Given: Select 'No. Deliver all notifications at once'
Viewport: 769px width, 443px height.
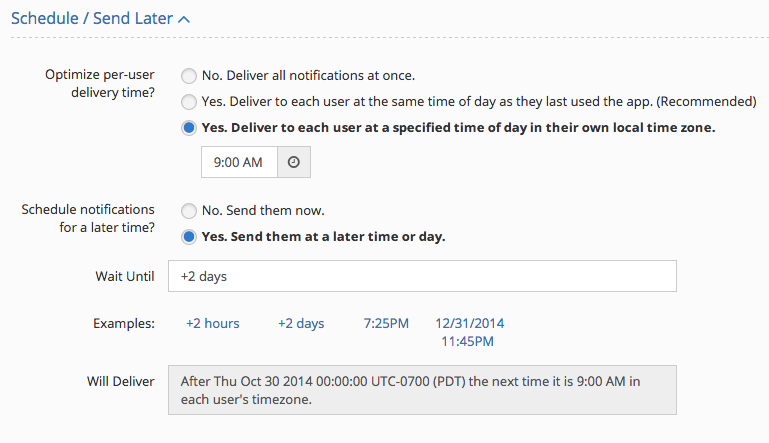Looking at the screenshot, I should tap(189, 76).
